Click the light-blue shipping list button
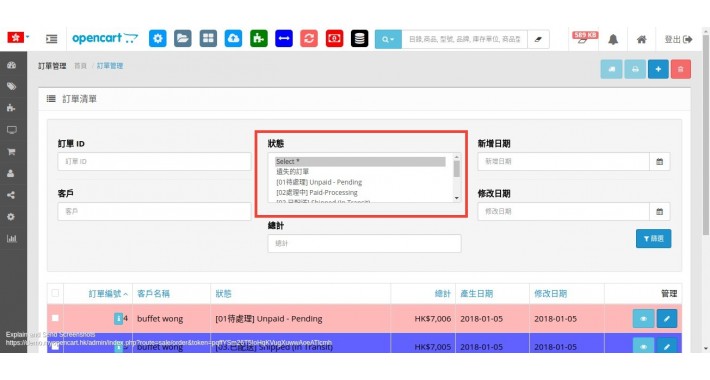The width and height of the screenshot is (710, 380). (x=611, y=69)
